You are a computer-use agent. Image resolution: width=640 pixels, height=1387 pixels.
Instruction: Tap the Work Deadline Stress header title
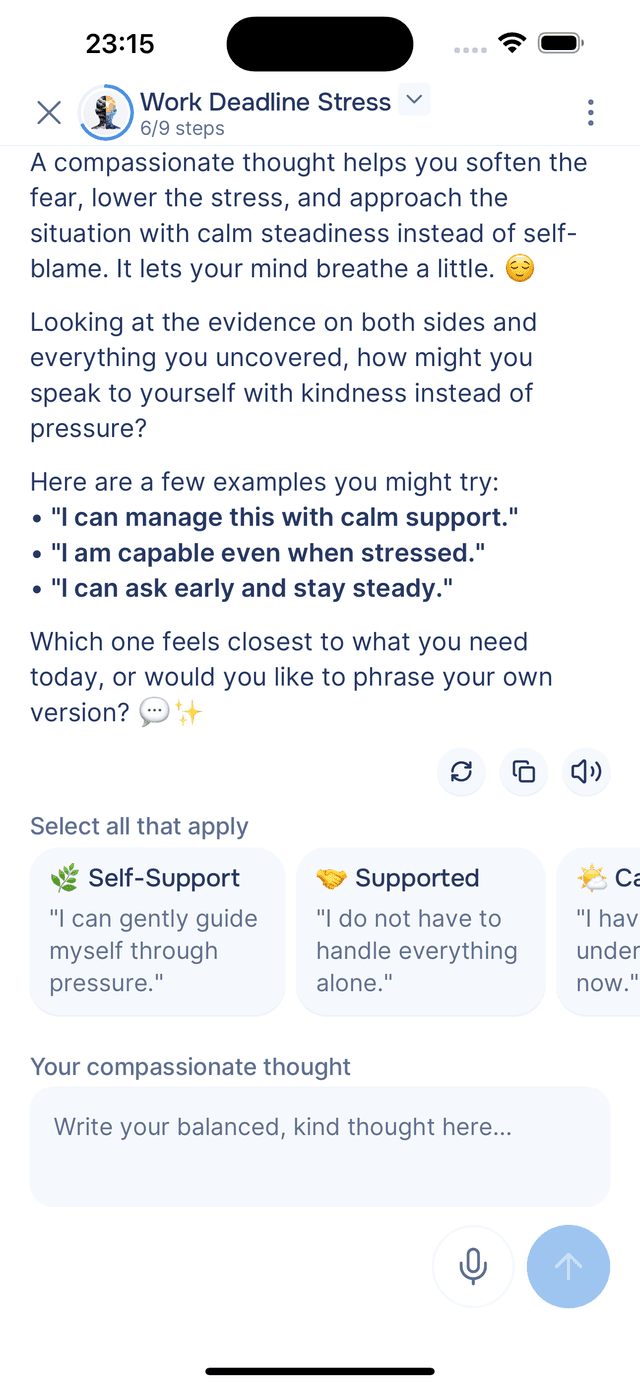point(265,101)
